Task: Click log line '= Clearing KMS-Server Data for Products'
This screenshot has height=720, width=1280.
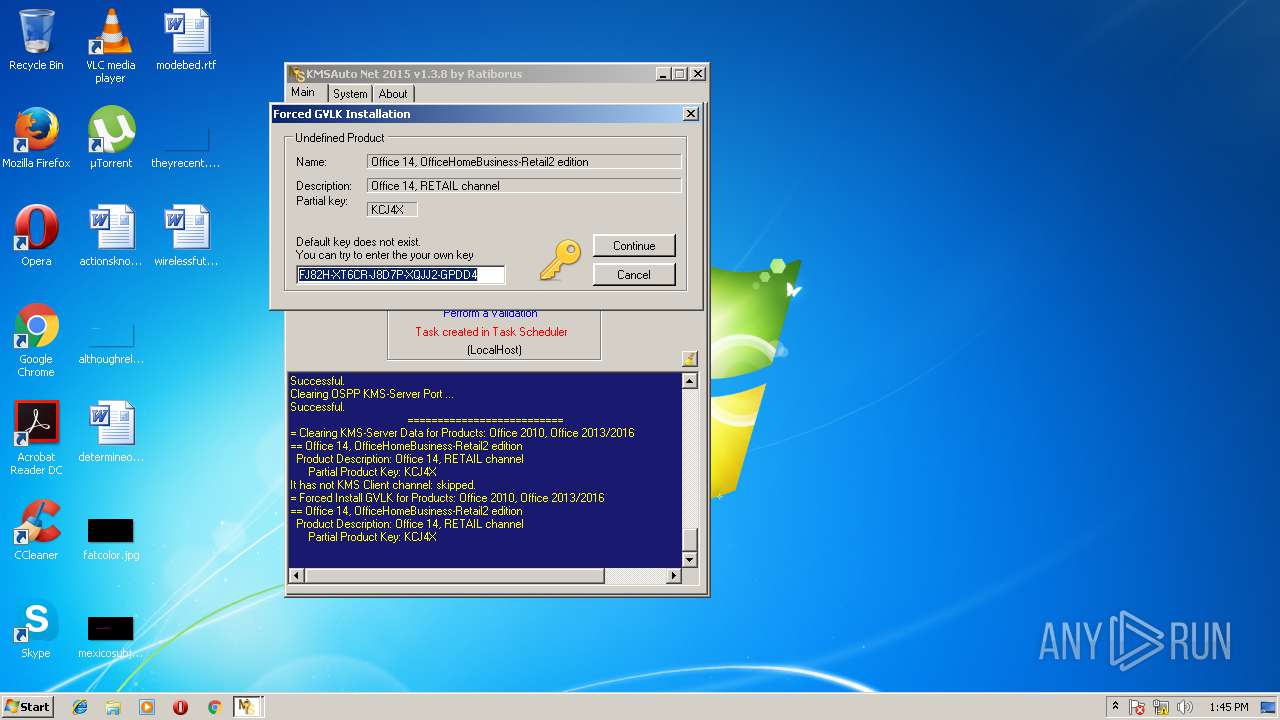Action: pyautogui.click(x=462, y=433)
